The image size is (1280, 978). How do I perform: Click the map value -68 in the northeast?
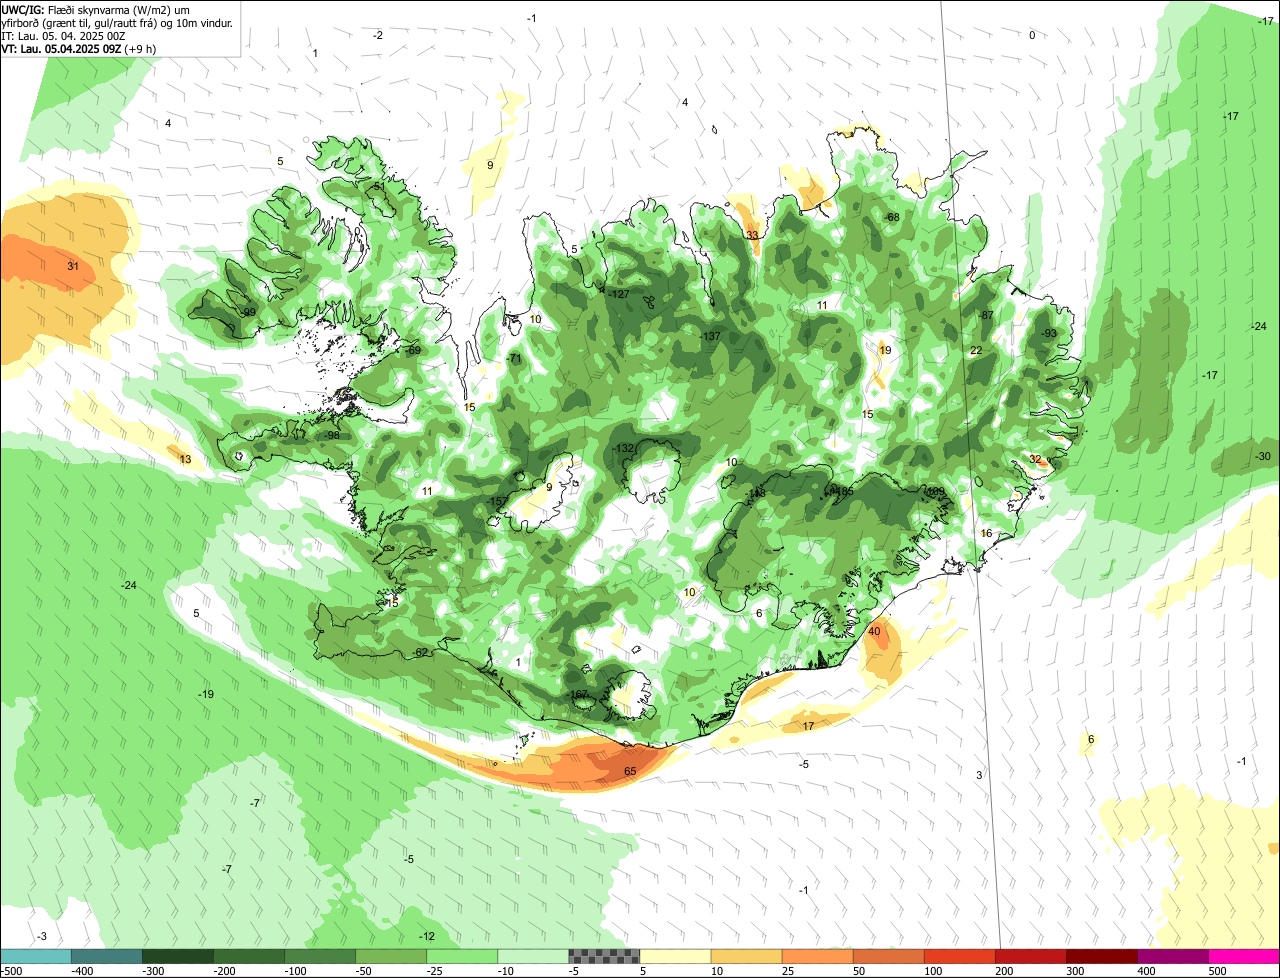[x=892, y=217]
